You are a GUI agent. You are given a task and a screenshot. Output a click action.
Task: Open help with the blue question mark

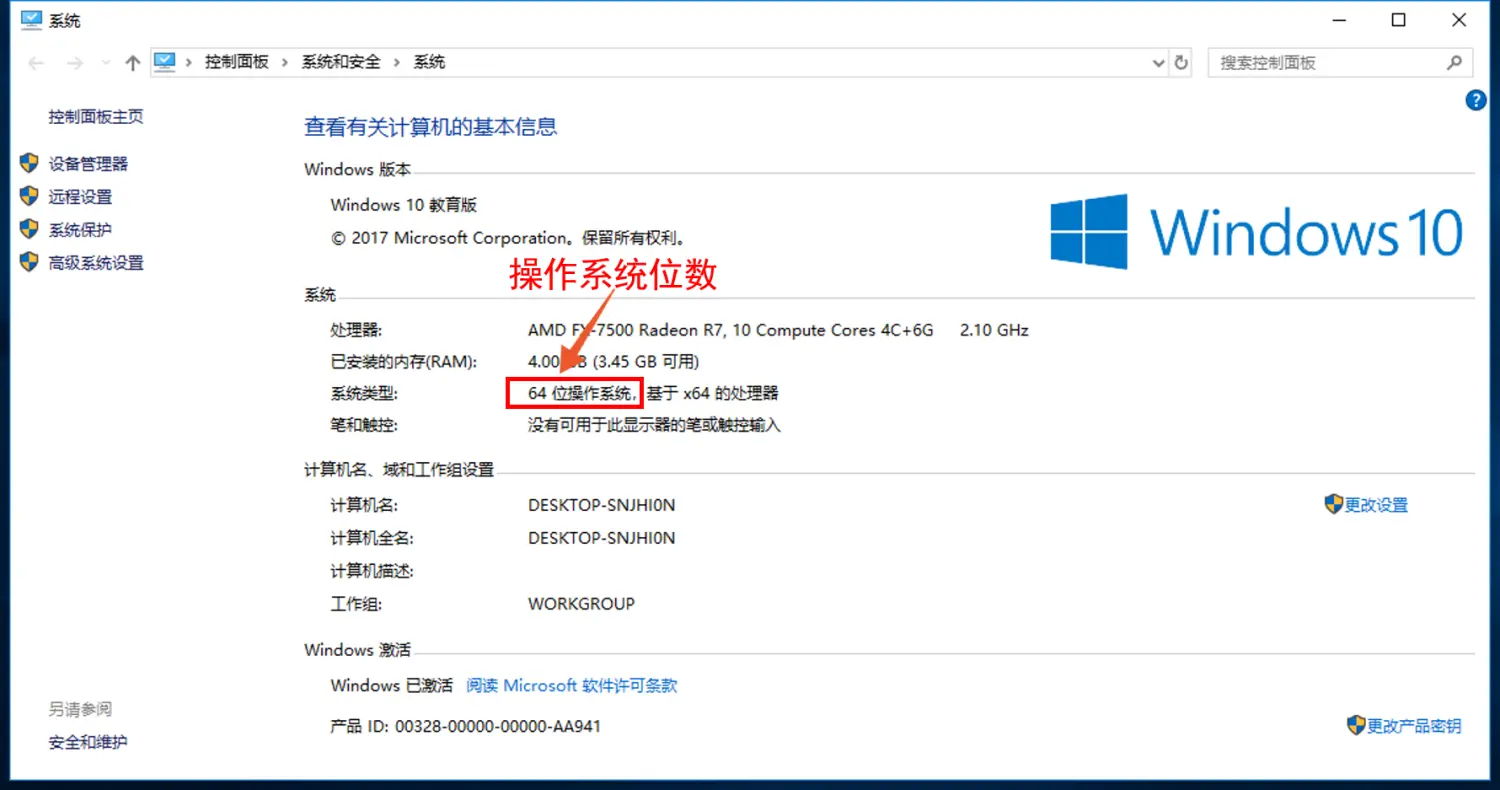click(1475, 100)
